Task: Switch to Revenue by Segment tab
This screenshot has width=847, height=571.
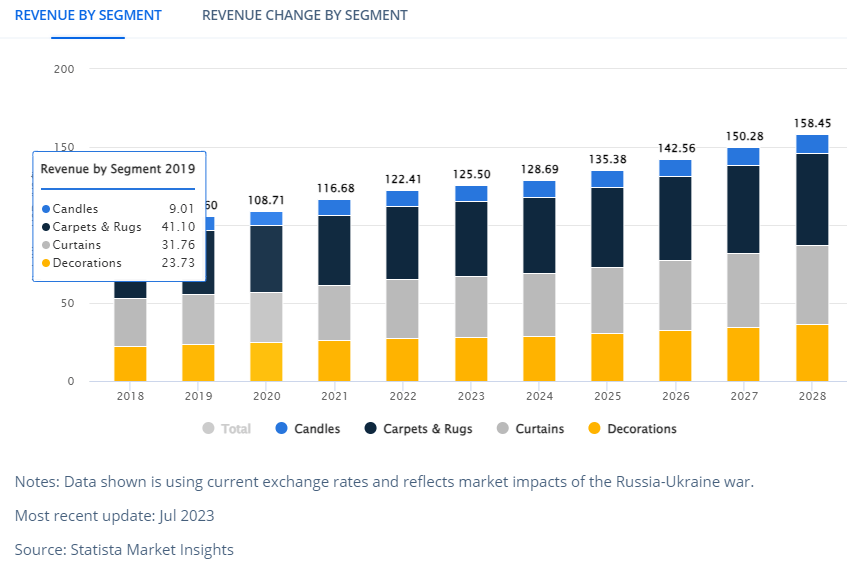Action: coord(88,15)
